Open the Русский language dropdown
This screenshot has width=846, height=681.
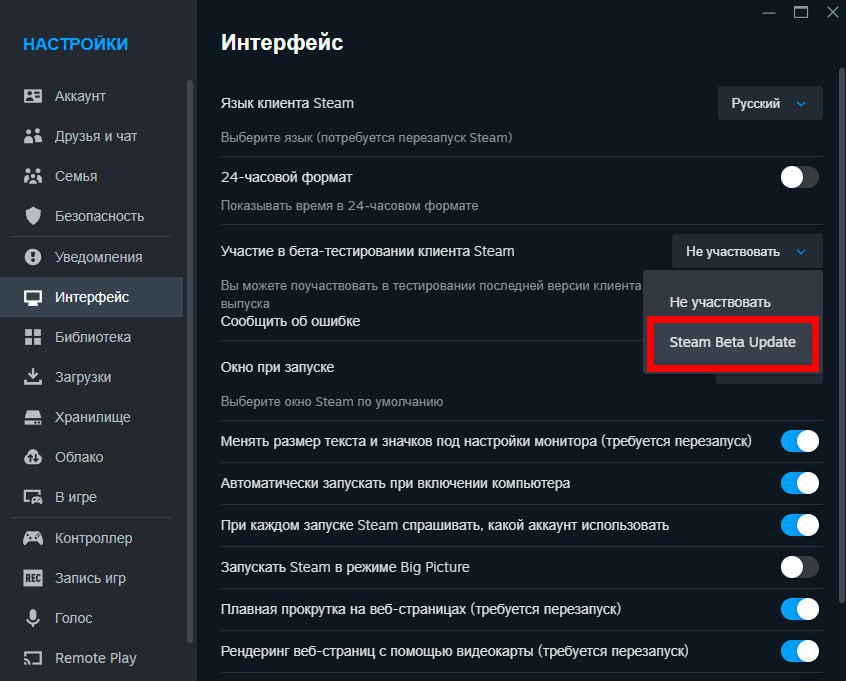(770, 103)
